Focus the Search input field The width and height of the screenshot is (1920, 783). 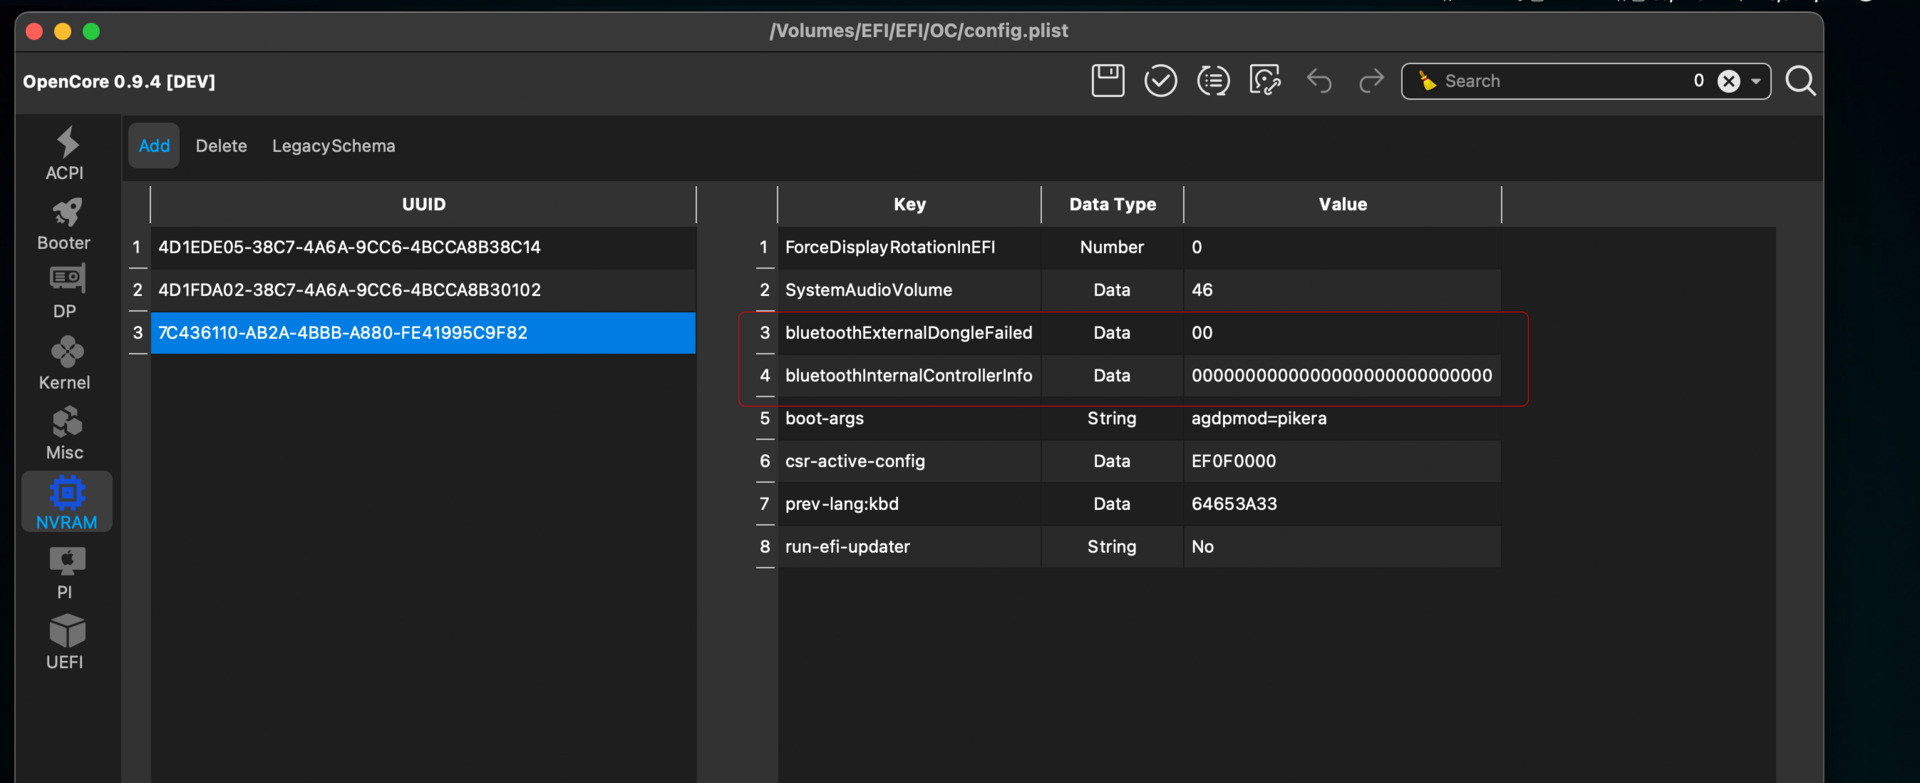click(1560, 82)
